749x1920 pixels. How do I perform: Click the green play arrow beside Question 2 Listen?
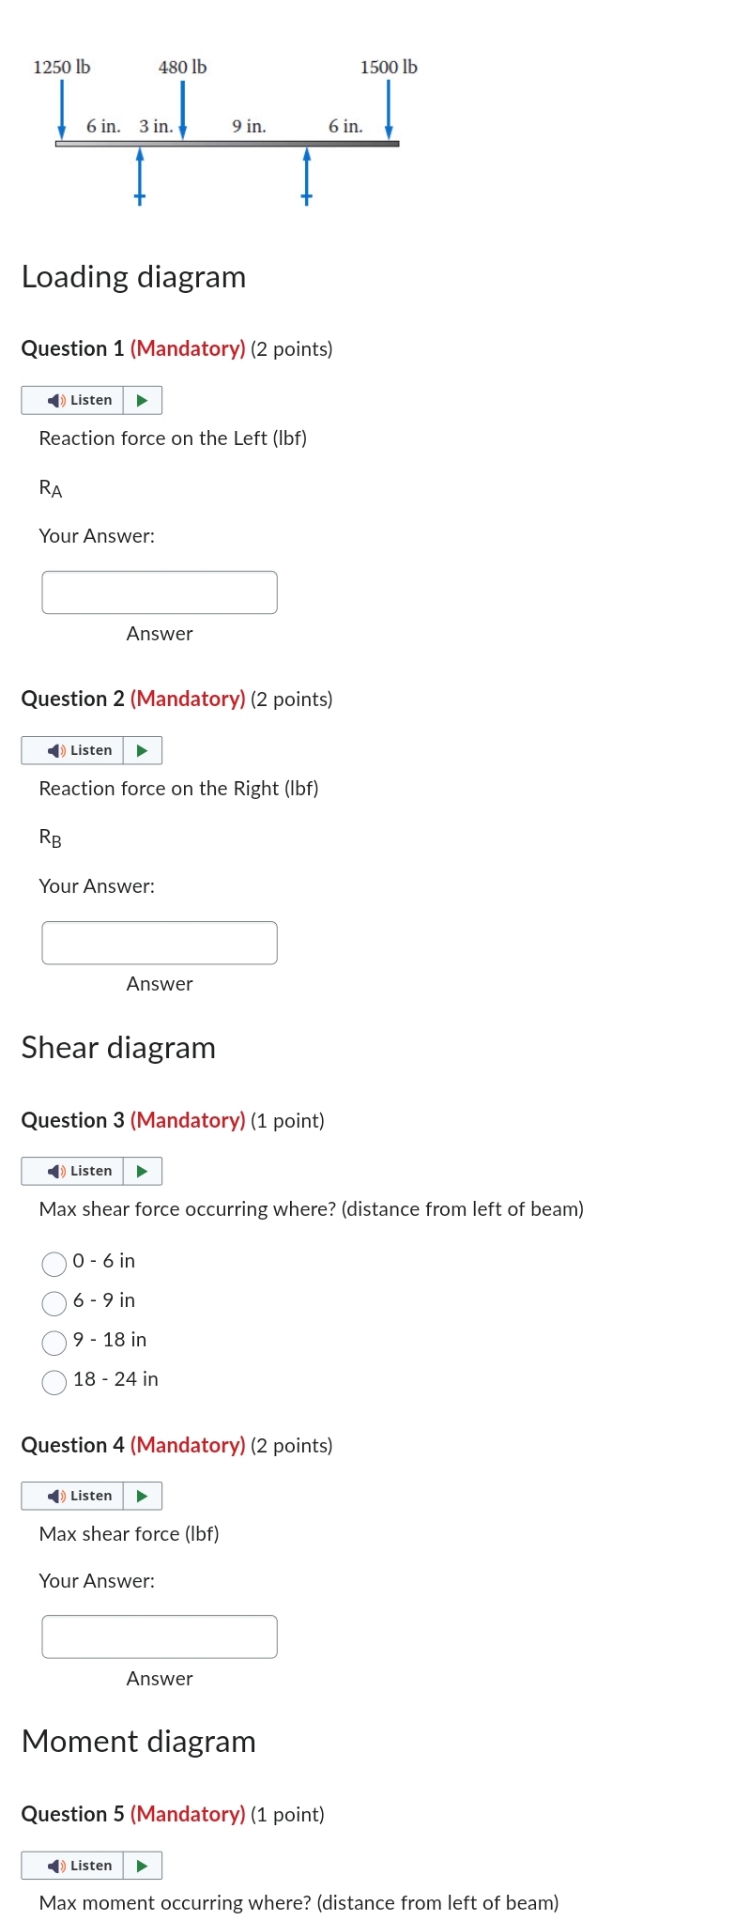click(x=143, y=750)
